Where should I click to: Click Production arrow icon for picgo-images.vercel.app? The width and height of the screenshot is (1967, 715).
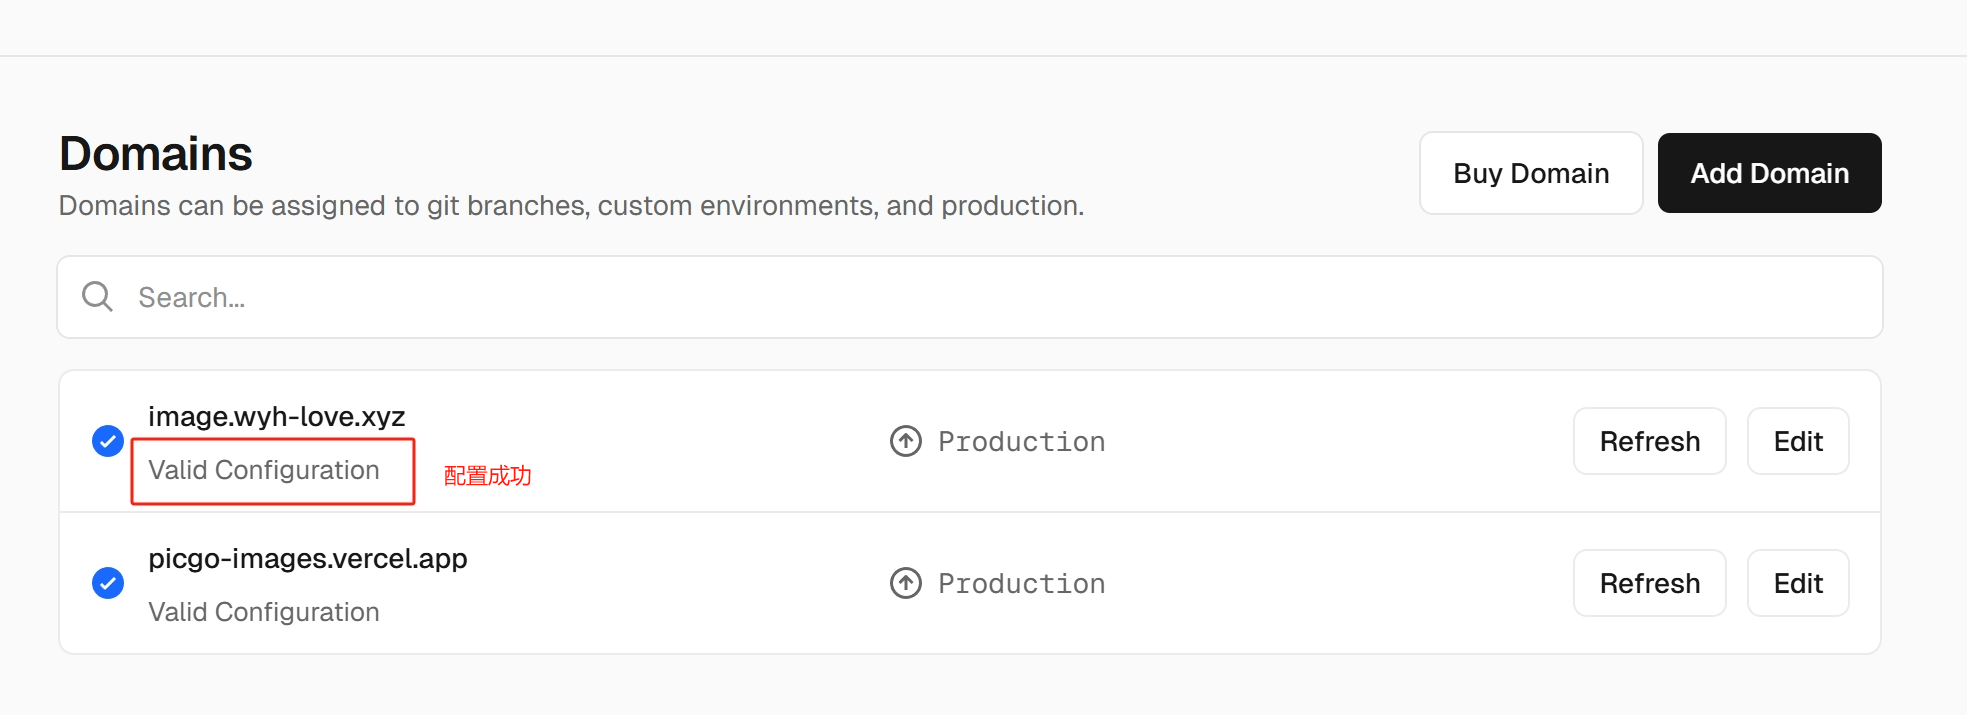906,583
